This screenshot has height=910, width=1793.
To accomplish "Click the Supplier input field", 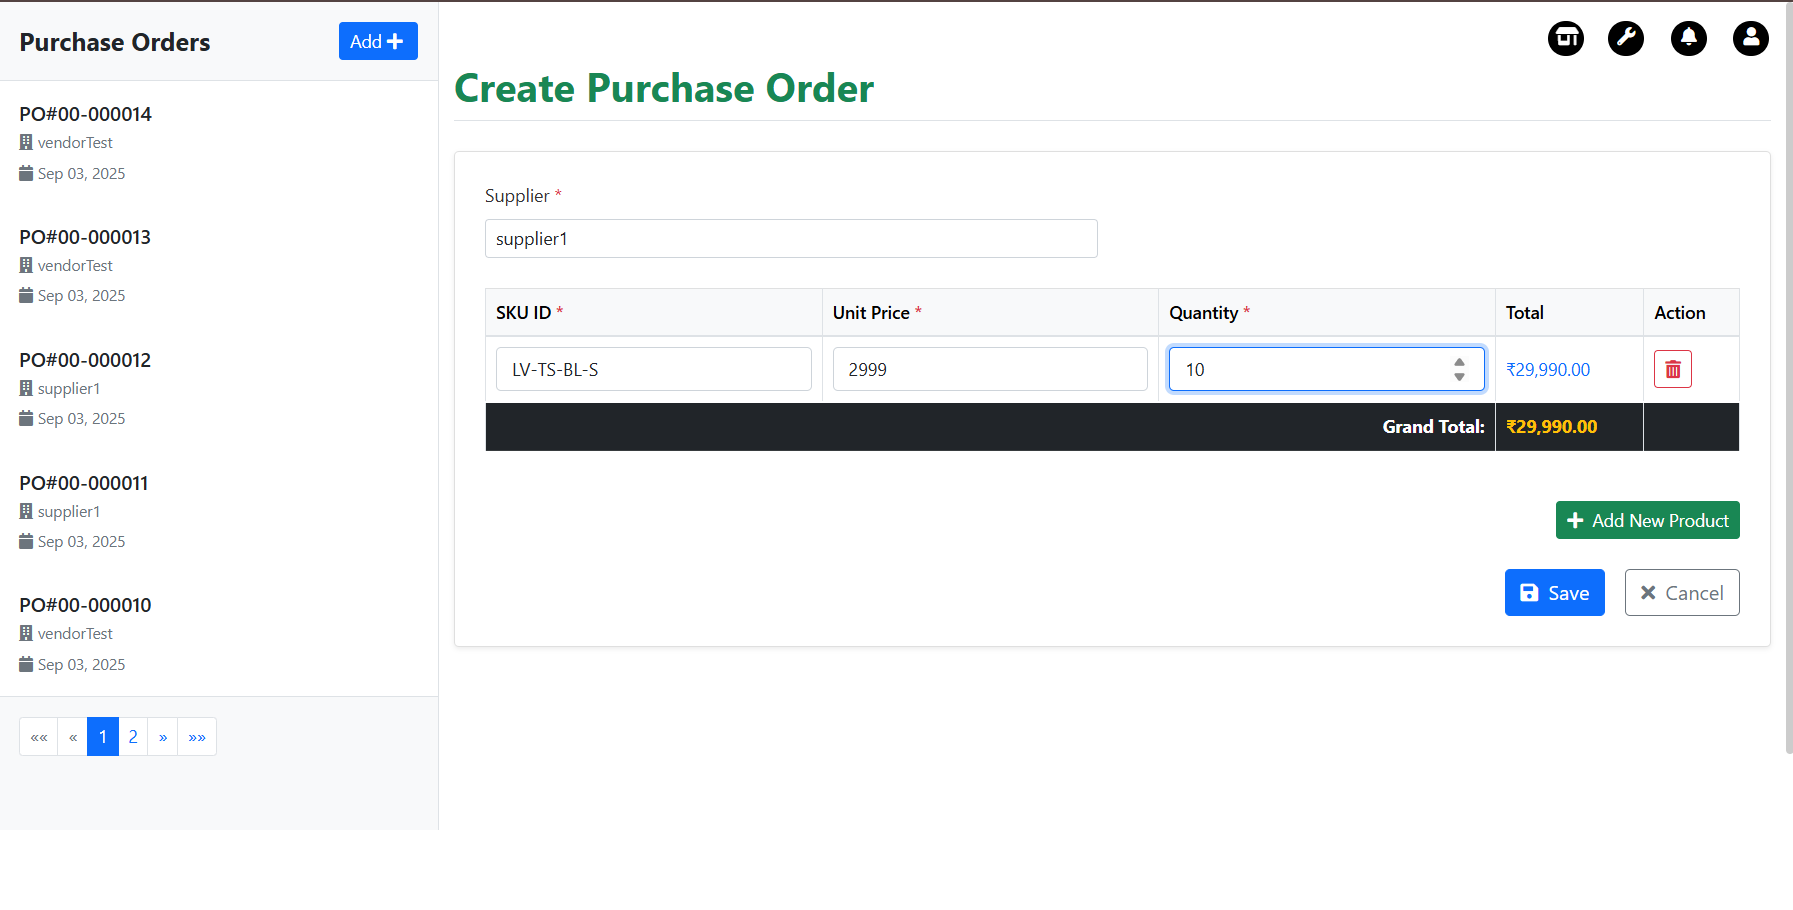I will point(790,239).
